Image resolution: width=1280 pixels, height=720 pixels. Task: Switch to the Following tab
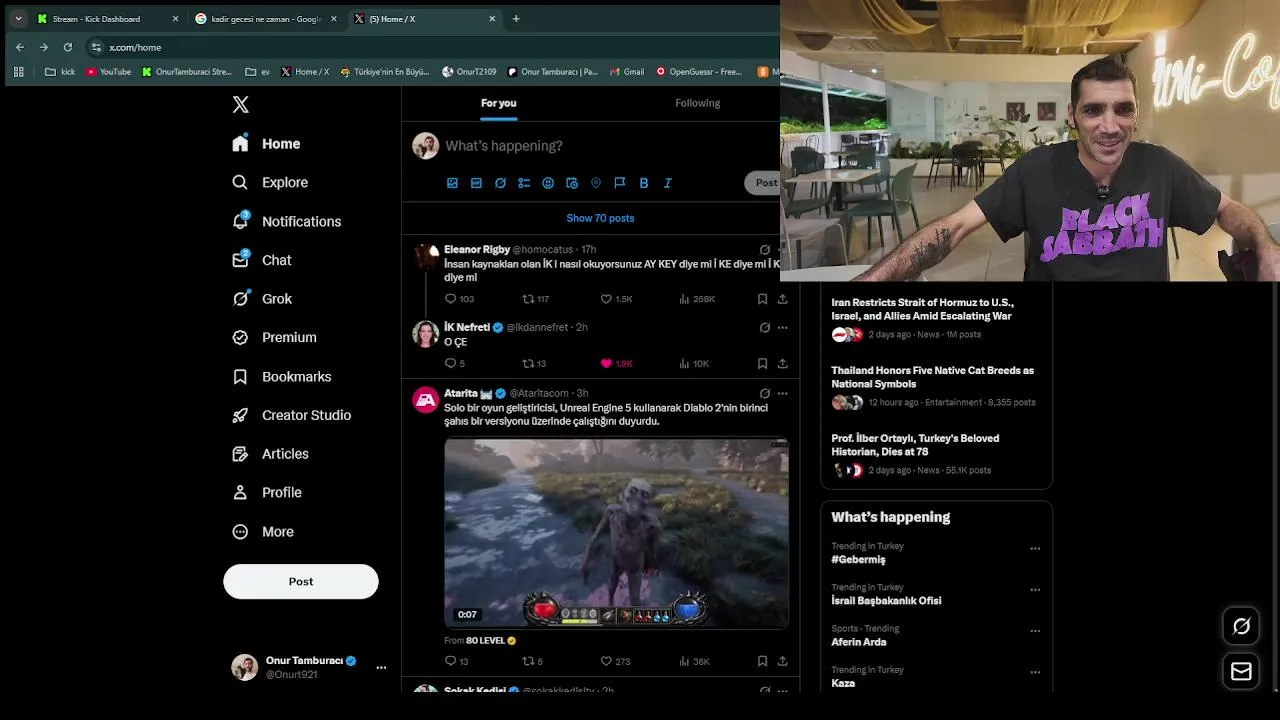pos(697,103)
